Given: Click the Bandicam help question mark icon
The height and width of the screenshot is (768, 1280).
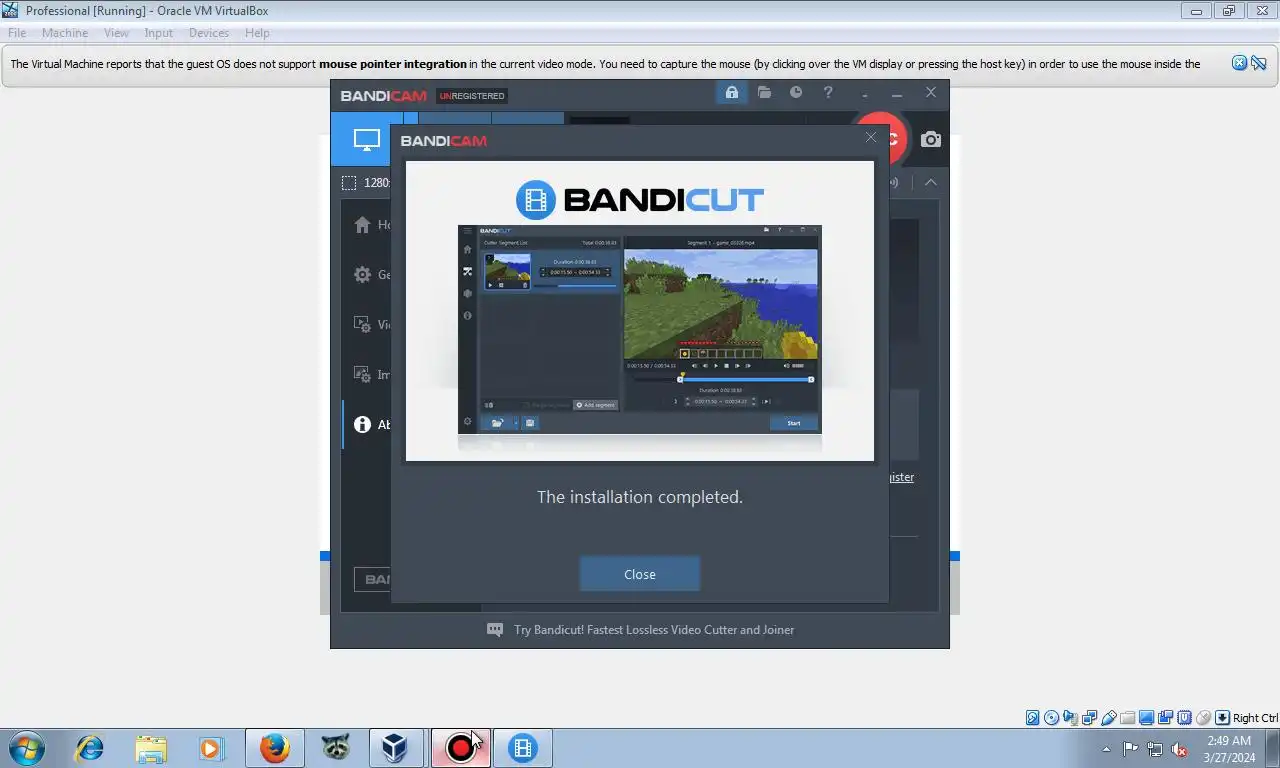Looking at the screenshot, I should [x=828, y=92].
